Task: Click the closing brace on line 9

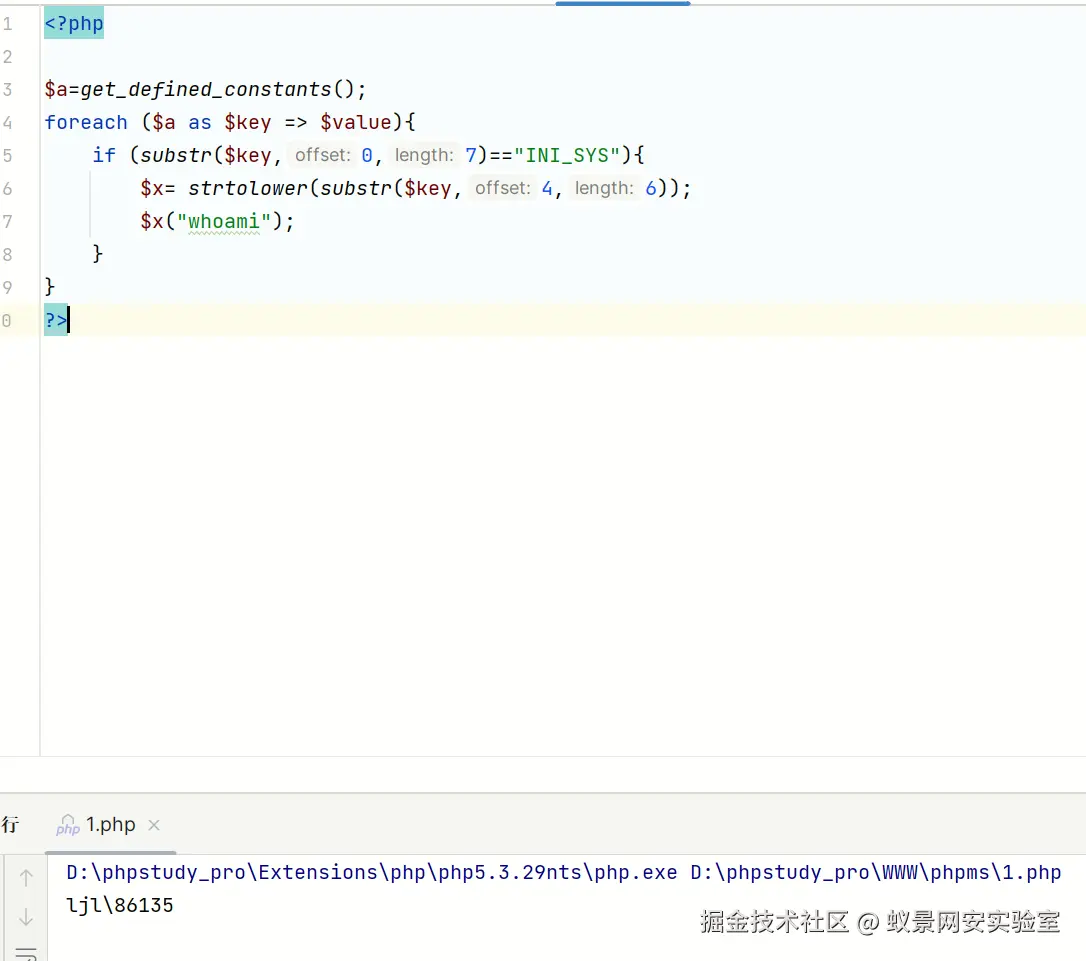Action: [49, 287]
